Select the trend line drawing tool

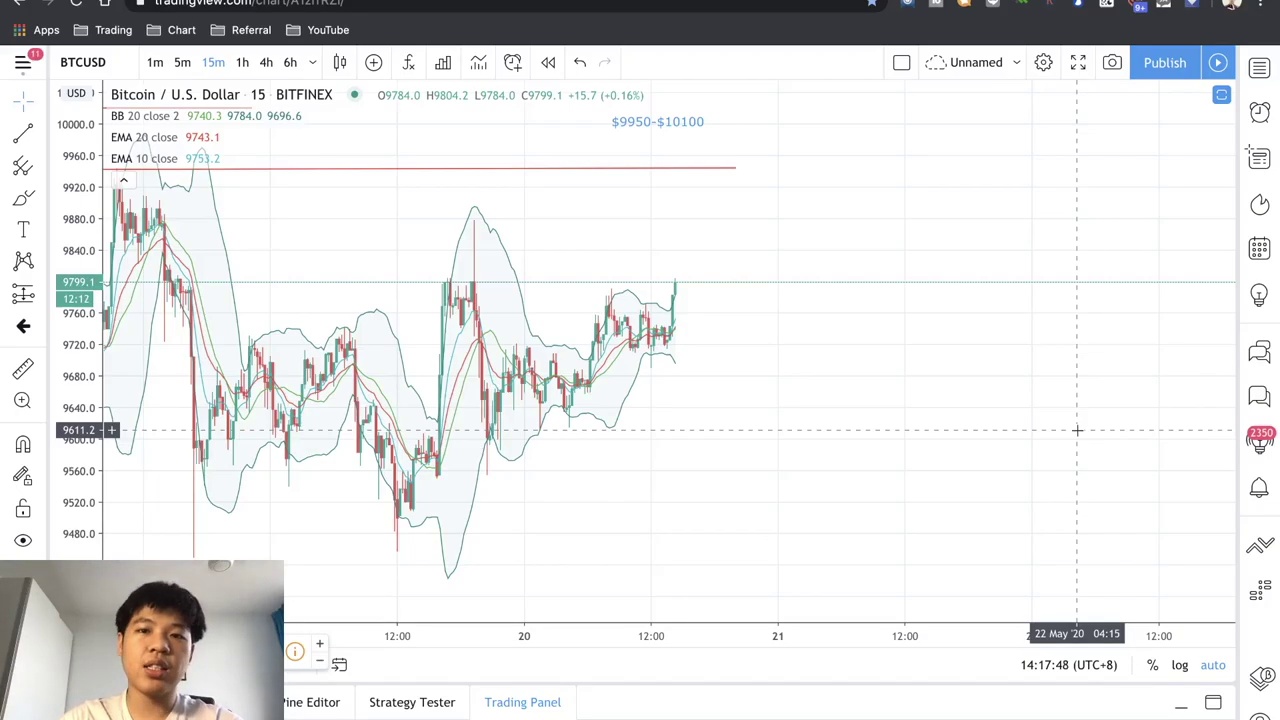(x=23, y=133)
